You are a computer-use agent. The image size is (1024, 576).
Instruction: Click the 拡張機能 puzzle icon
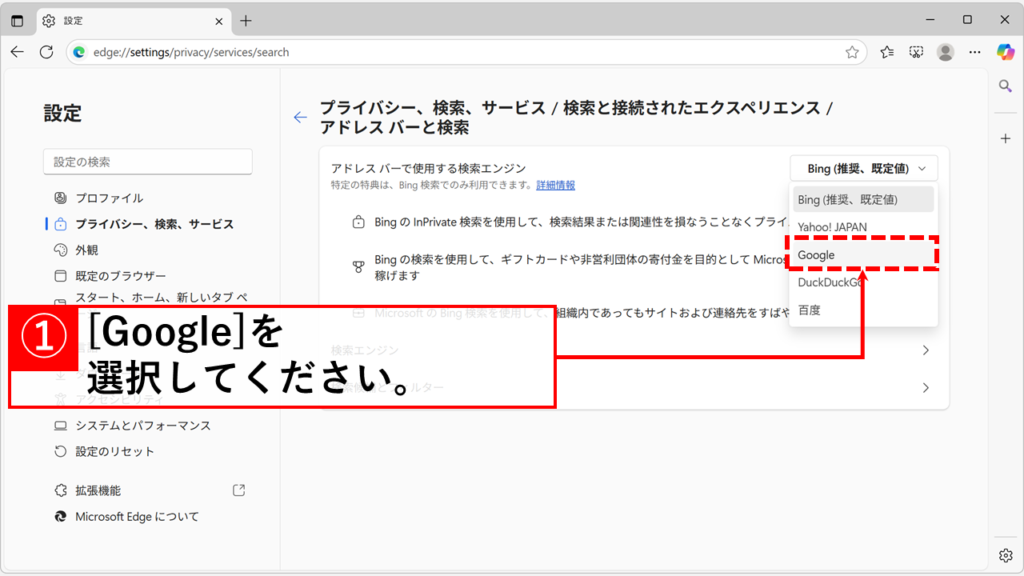[60, 490]
